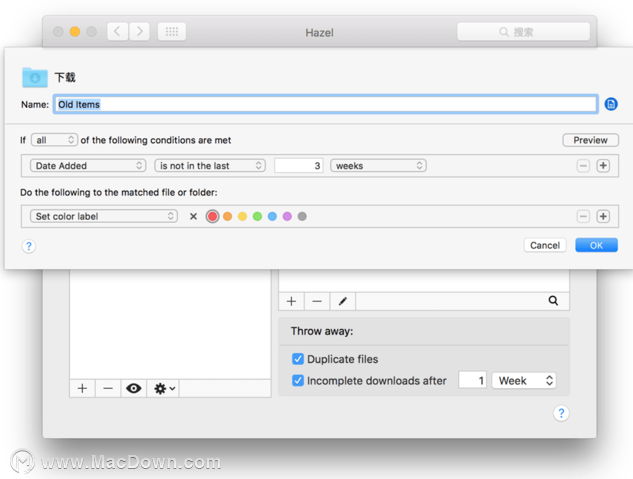Open the 'is not in the last' dropdown

click(x=210, y=165)
